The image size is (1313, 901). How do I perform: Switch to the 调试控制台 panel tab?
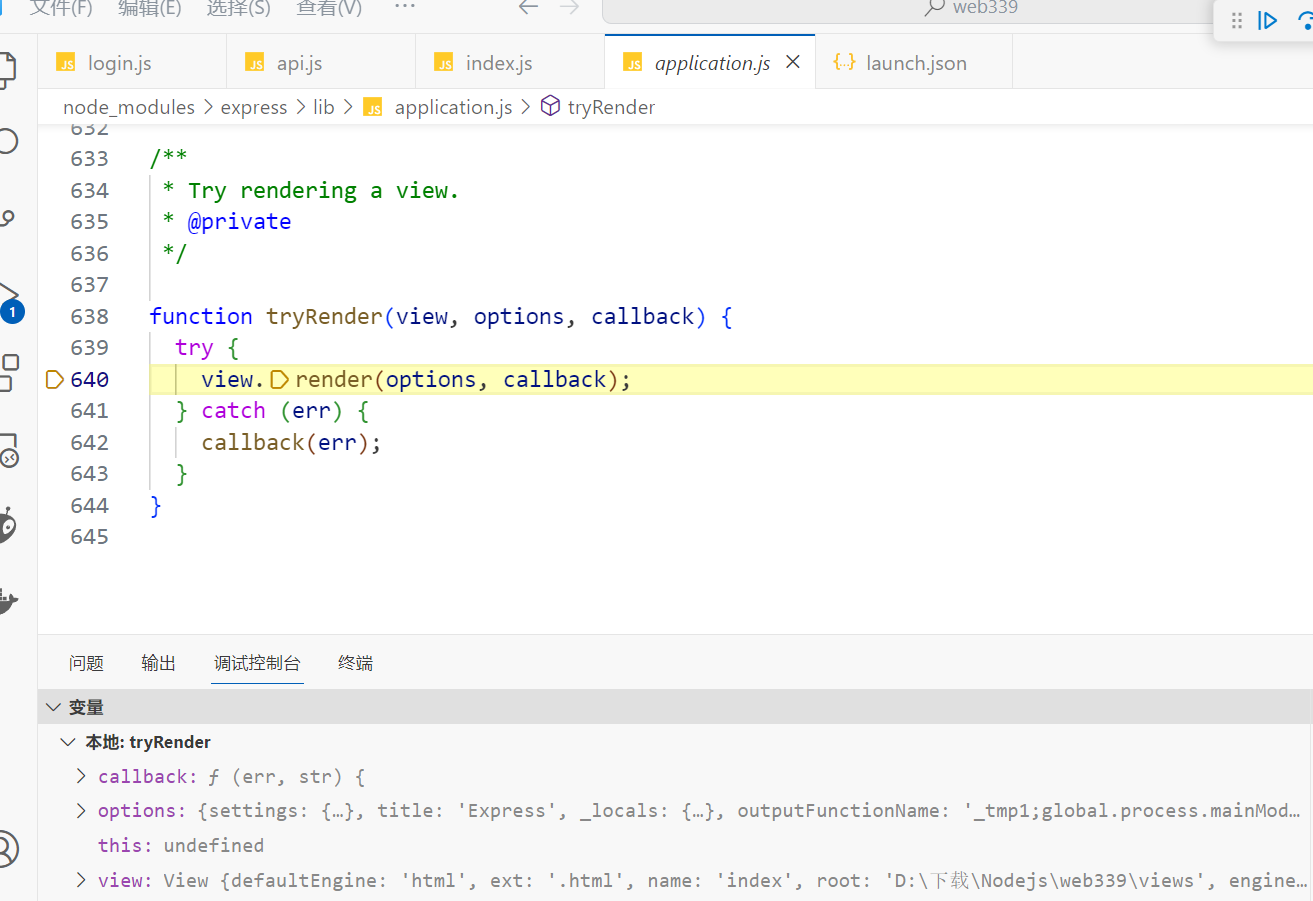click(257, 663)
